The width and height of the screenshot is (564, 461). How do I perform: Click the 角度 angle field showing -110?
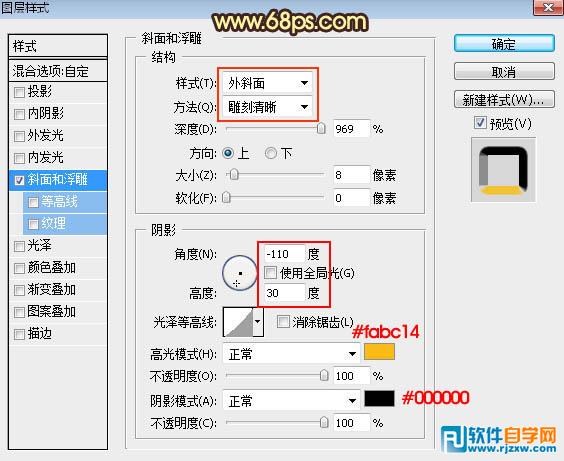(x=285, y=254)
